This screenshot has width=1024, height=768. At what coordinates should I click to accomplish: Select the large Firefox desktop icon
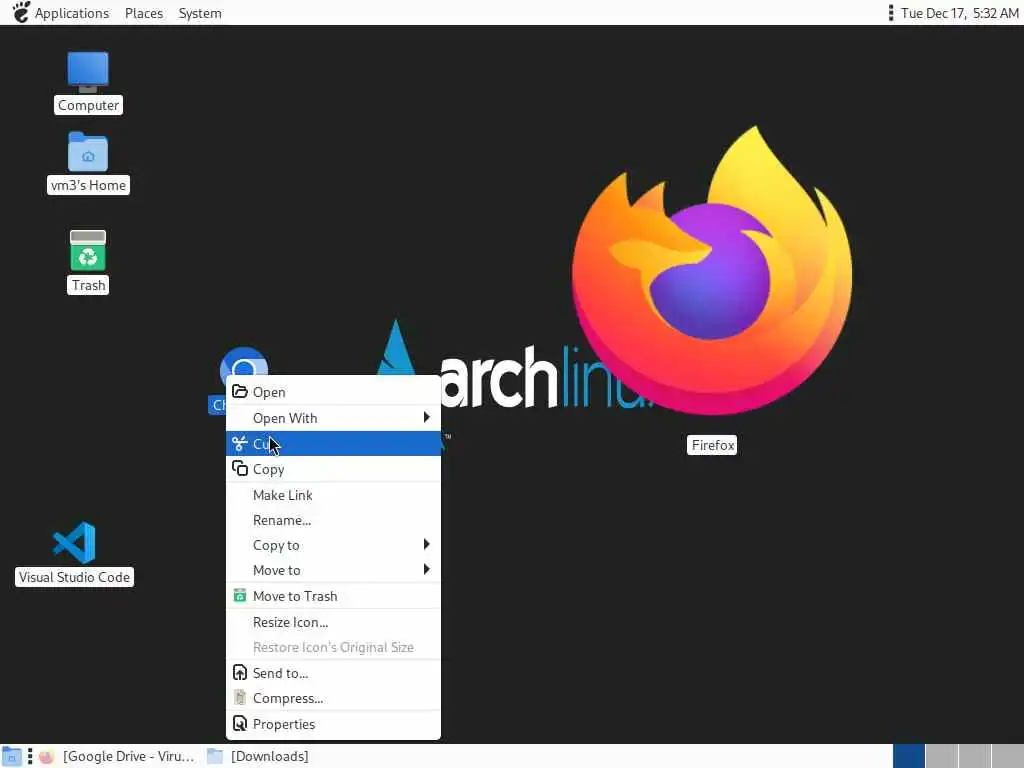click(712, 270)
